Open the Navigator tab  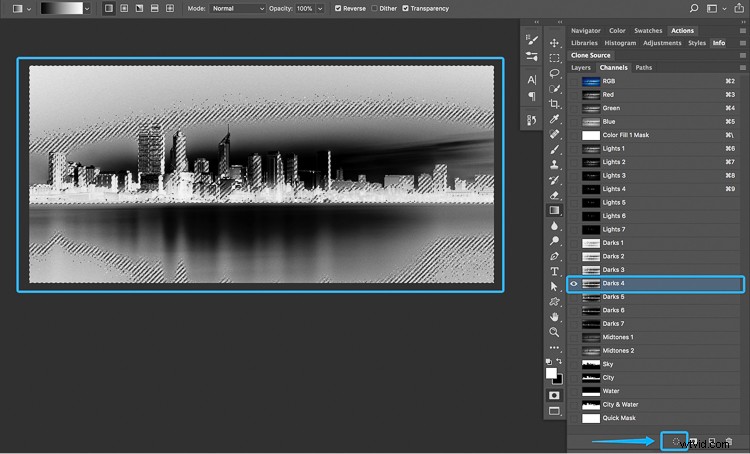tap(585, 31)
